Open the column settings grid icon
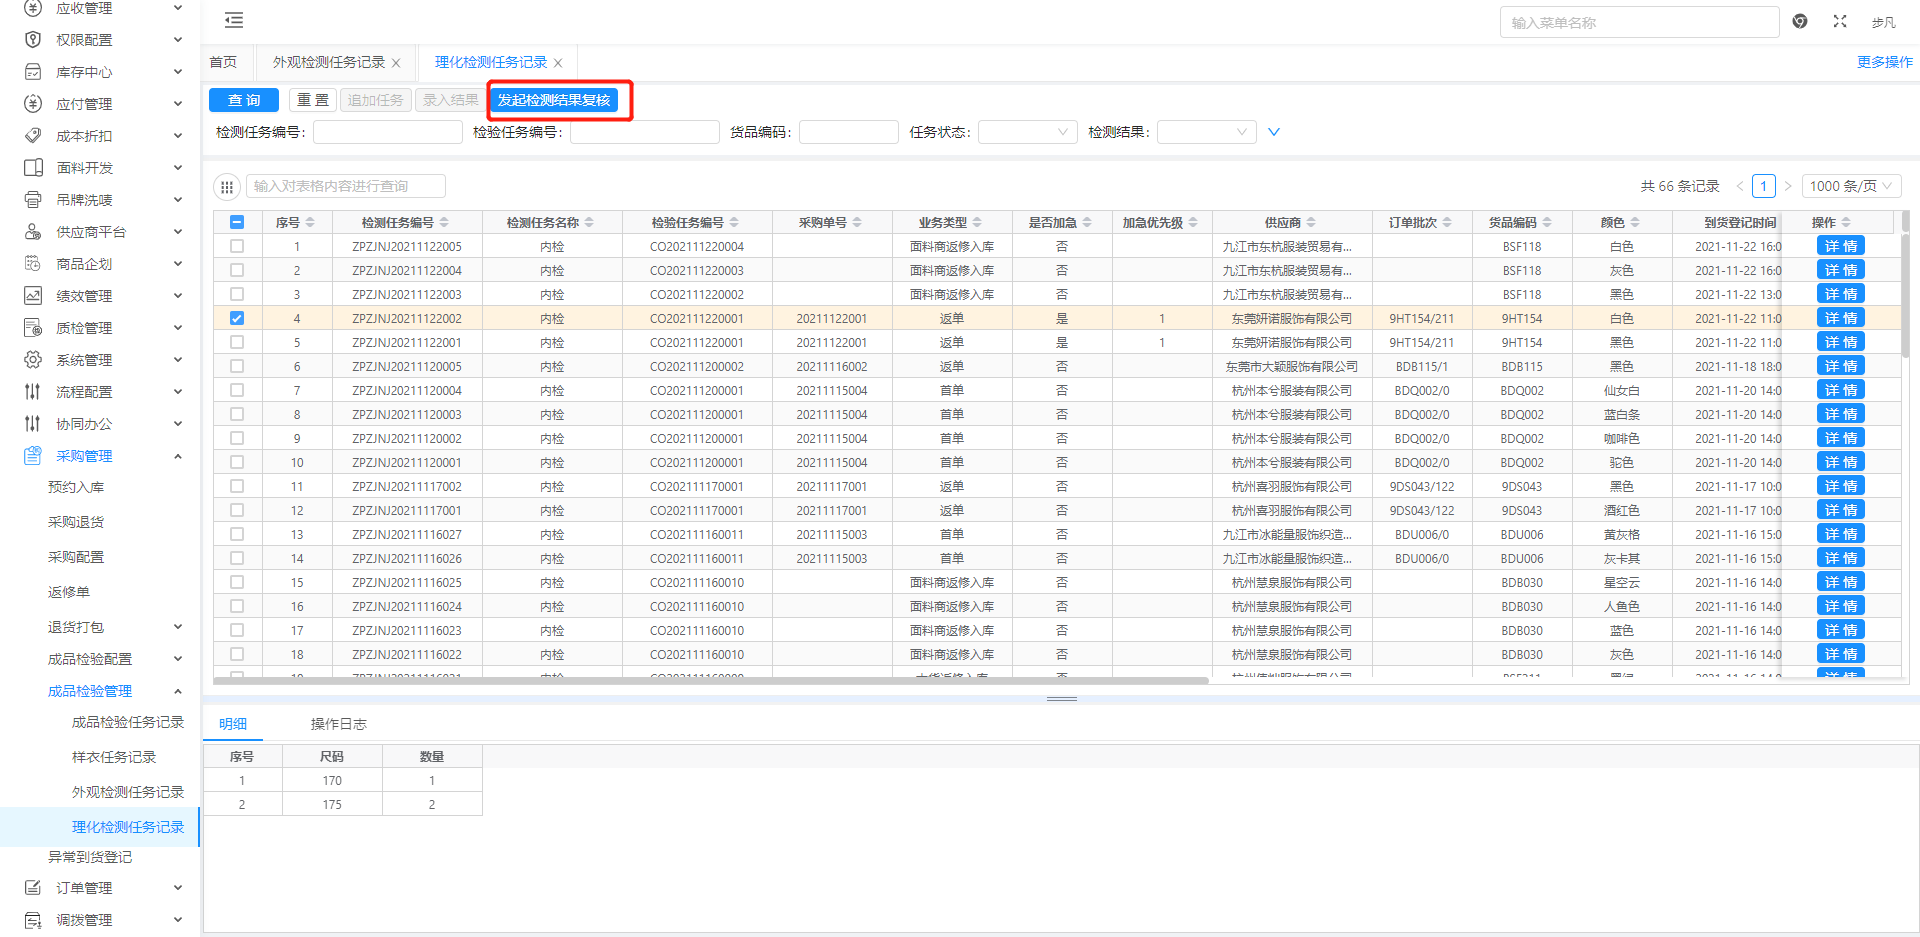Viewport: 1920px width, 937px height. coord(227,187)
